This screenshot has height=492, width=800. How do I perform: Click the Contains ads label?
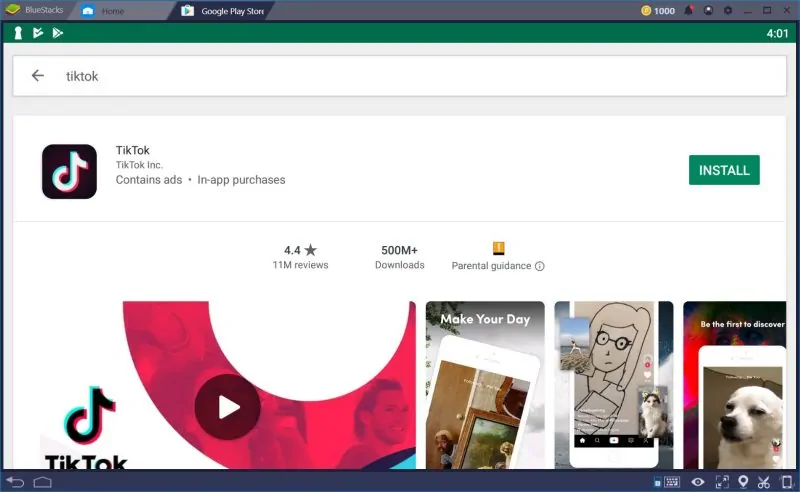(x=148, y=180)
